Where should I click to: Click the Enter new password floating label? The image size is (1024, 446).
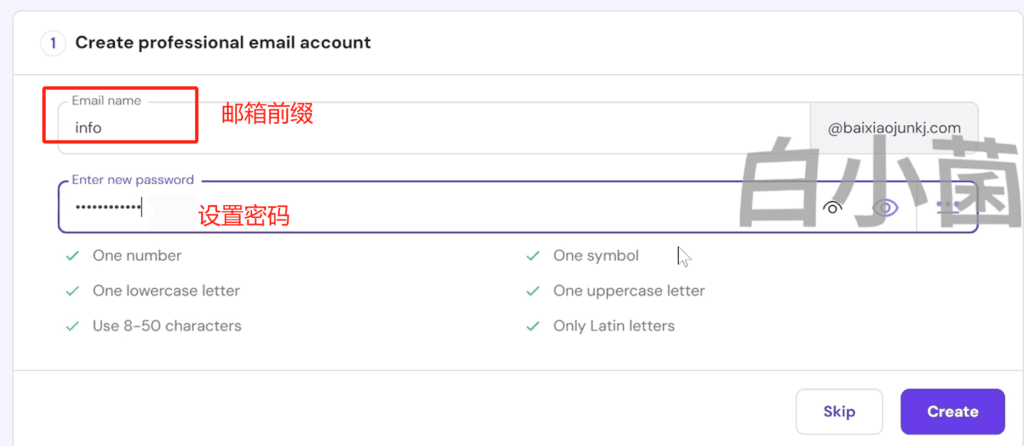(x=133, y=180)
